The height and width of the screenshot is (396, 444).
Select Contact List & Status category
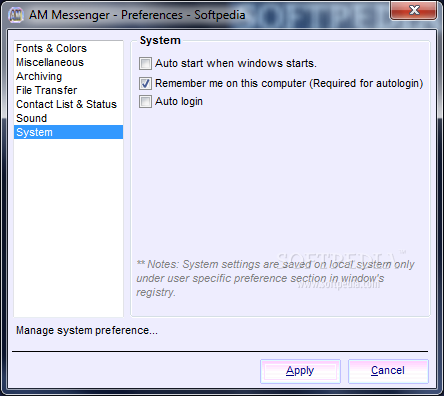[x=68, y=104]
